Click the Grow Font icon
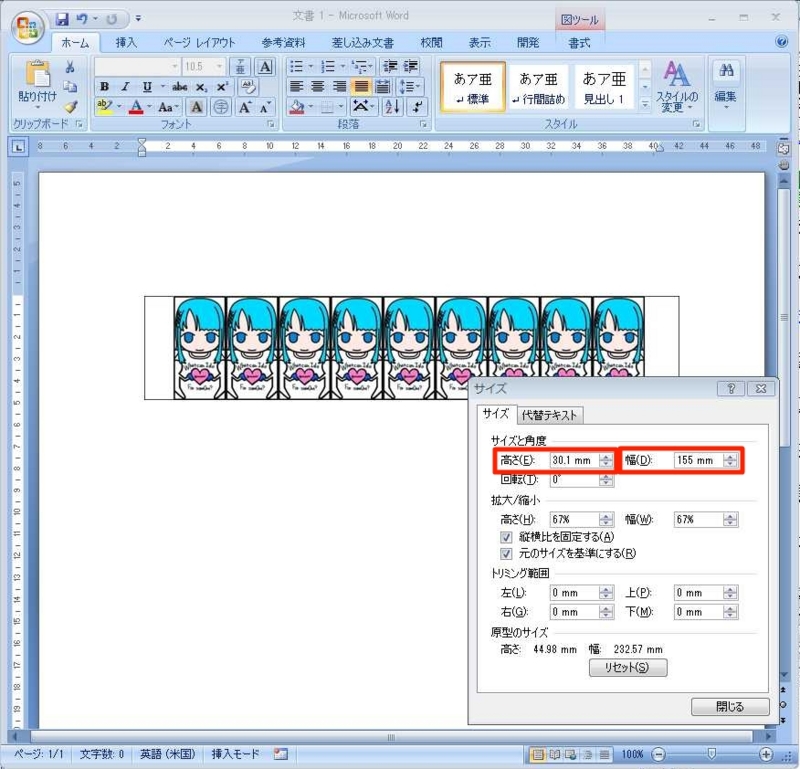Viewport: 800px width, 769px height. coord(244,107)
